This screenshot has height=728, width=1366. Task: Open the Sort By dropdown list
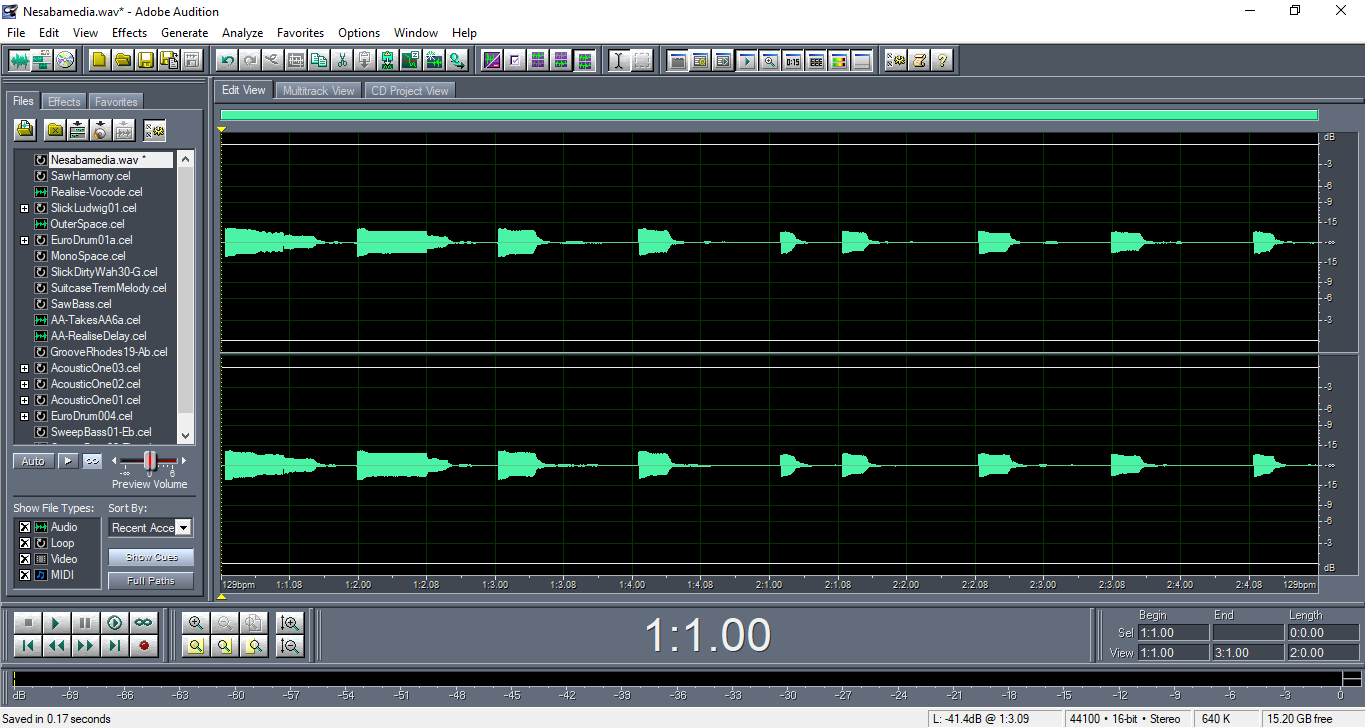click(183, 527)
